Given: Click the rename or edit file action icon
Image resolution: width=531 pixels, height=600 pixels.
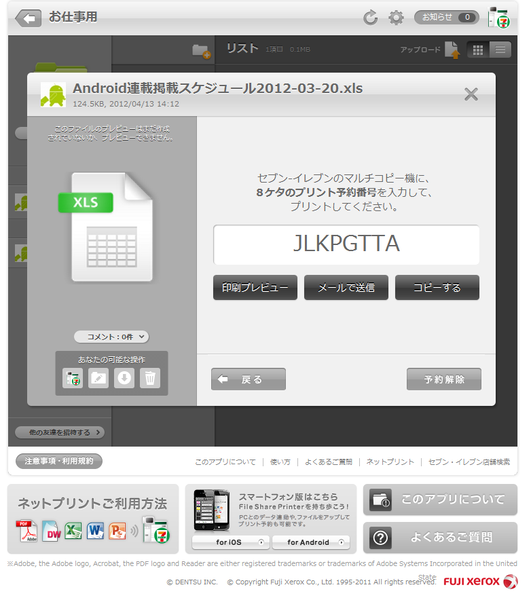Looking at the screenshot, I should tap(98, 378).
